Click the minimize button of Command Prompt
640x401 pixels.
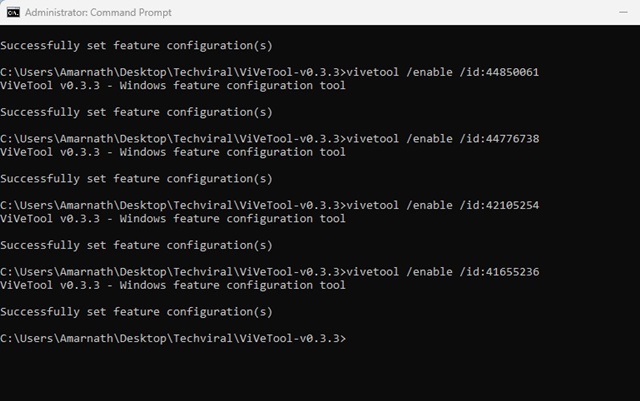pyautogui.click(x=623, y=12)
